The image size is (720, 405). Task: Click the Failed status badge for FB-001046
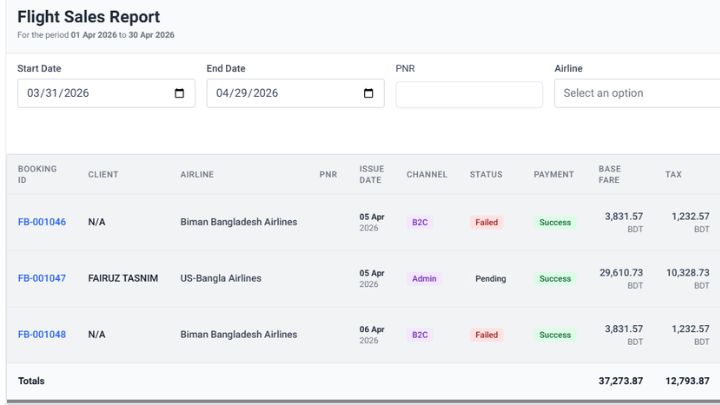[486, 223]
